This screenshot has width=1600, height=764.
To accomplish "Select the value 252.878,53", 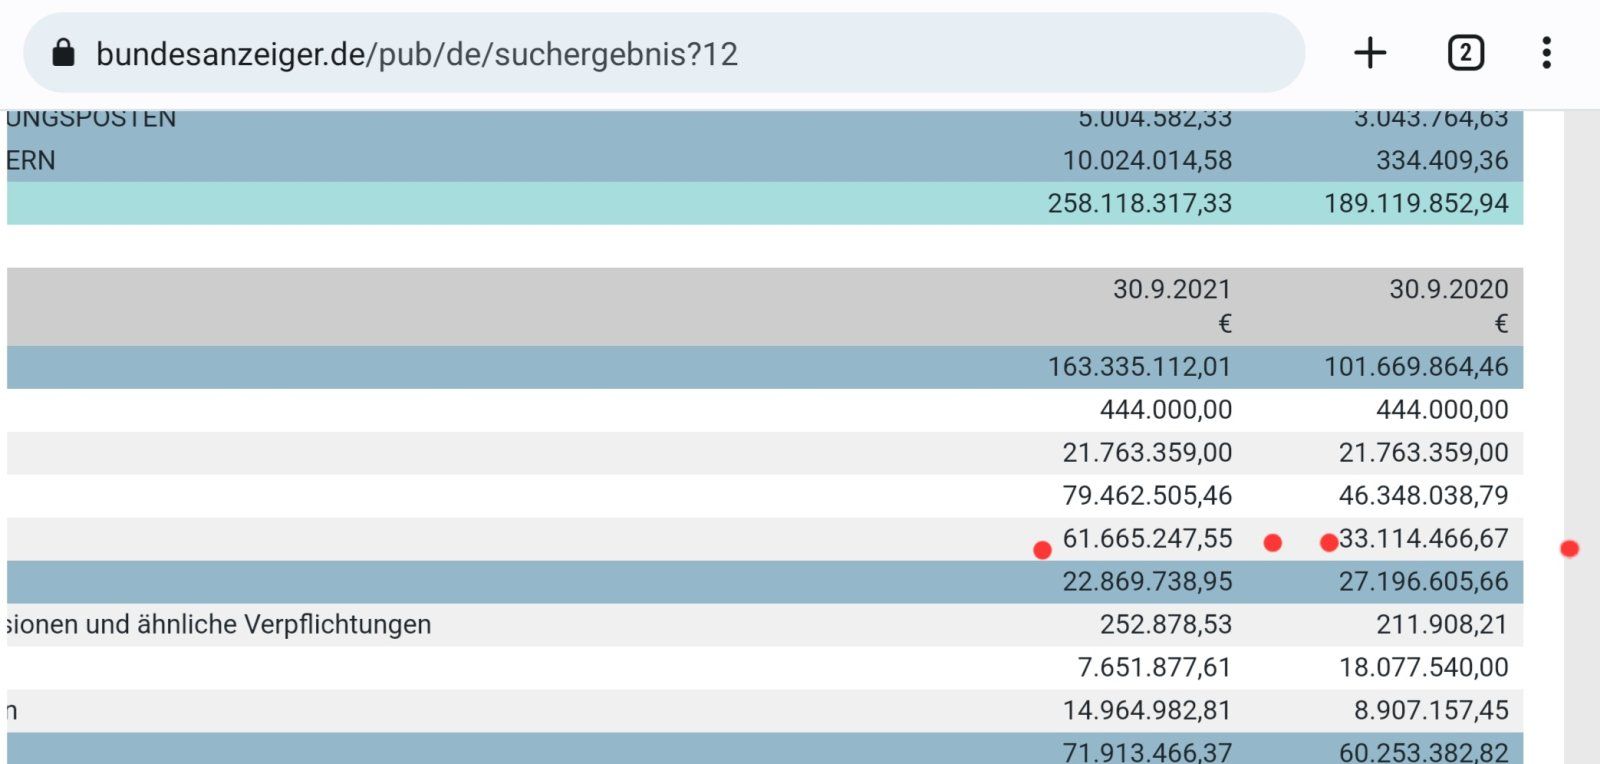I will (1166, 624).
